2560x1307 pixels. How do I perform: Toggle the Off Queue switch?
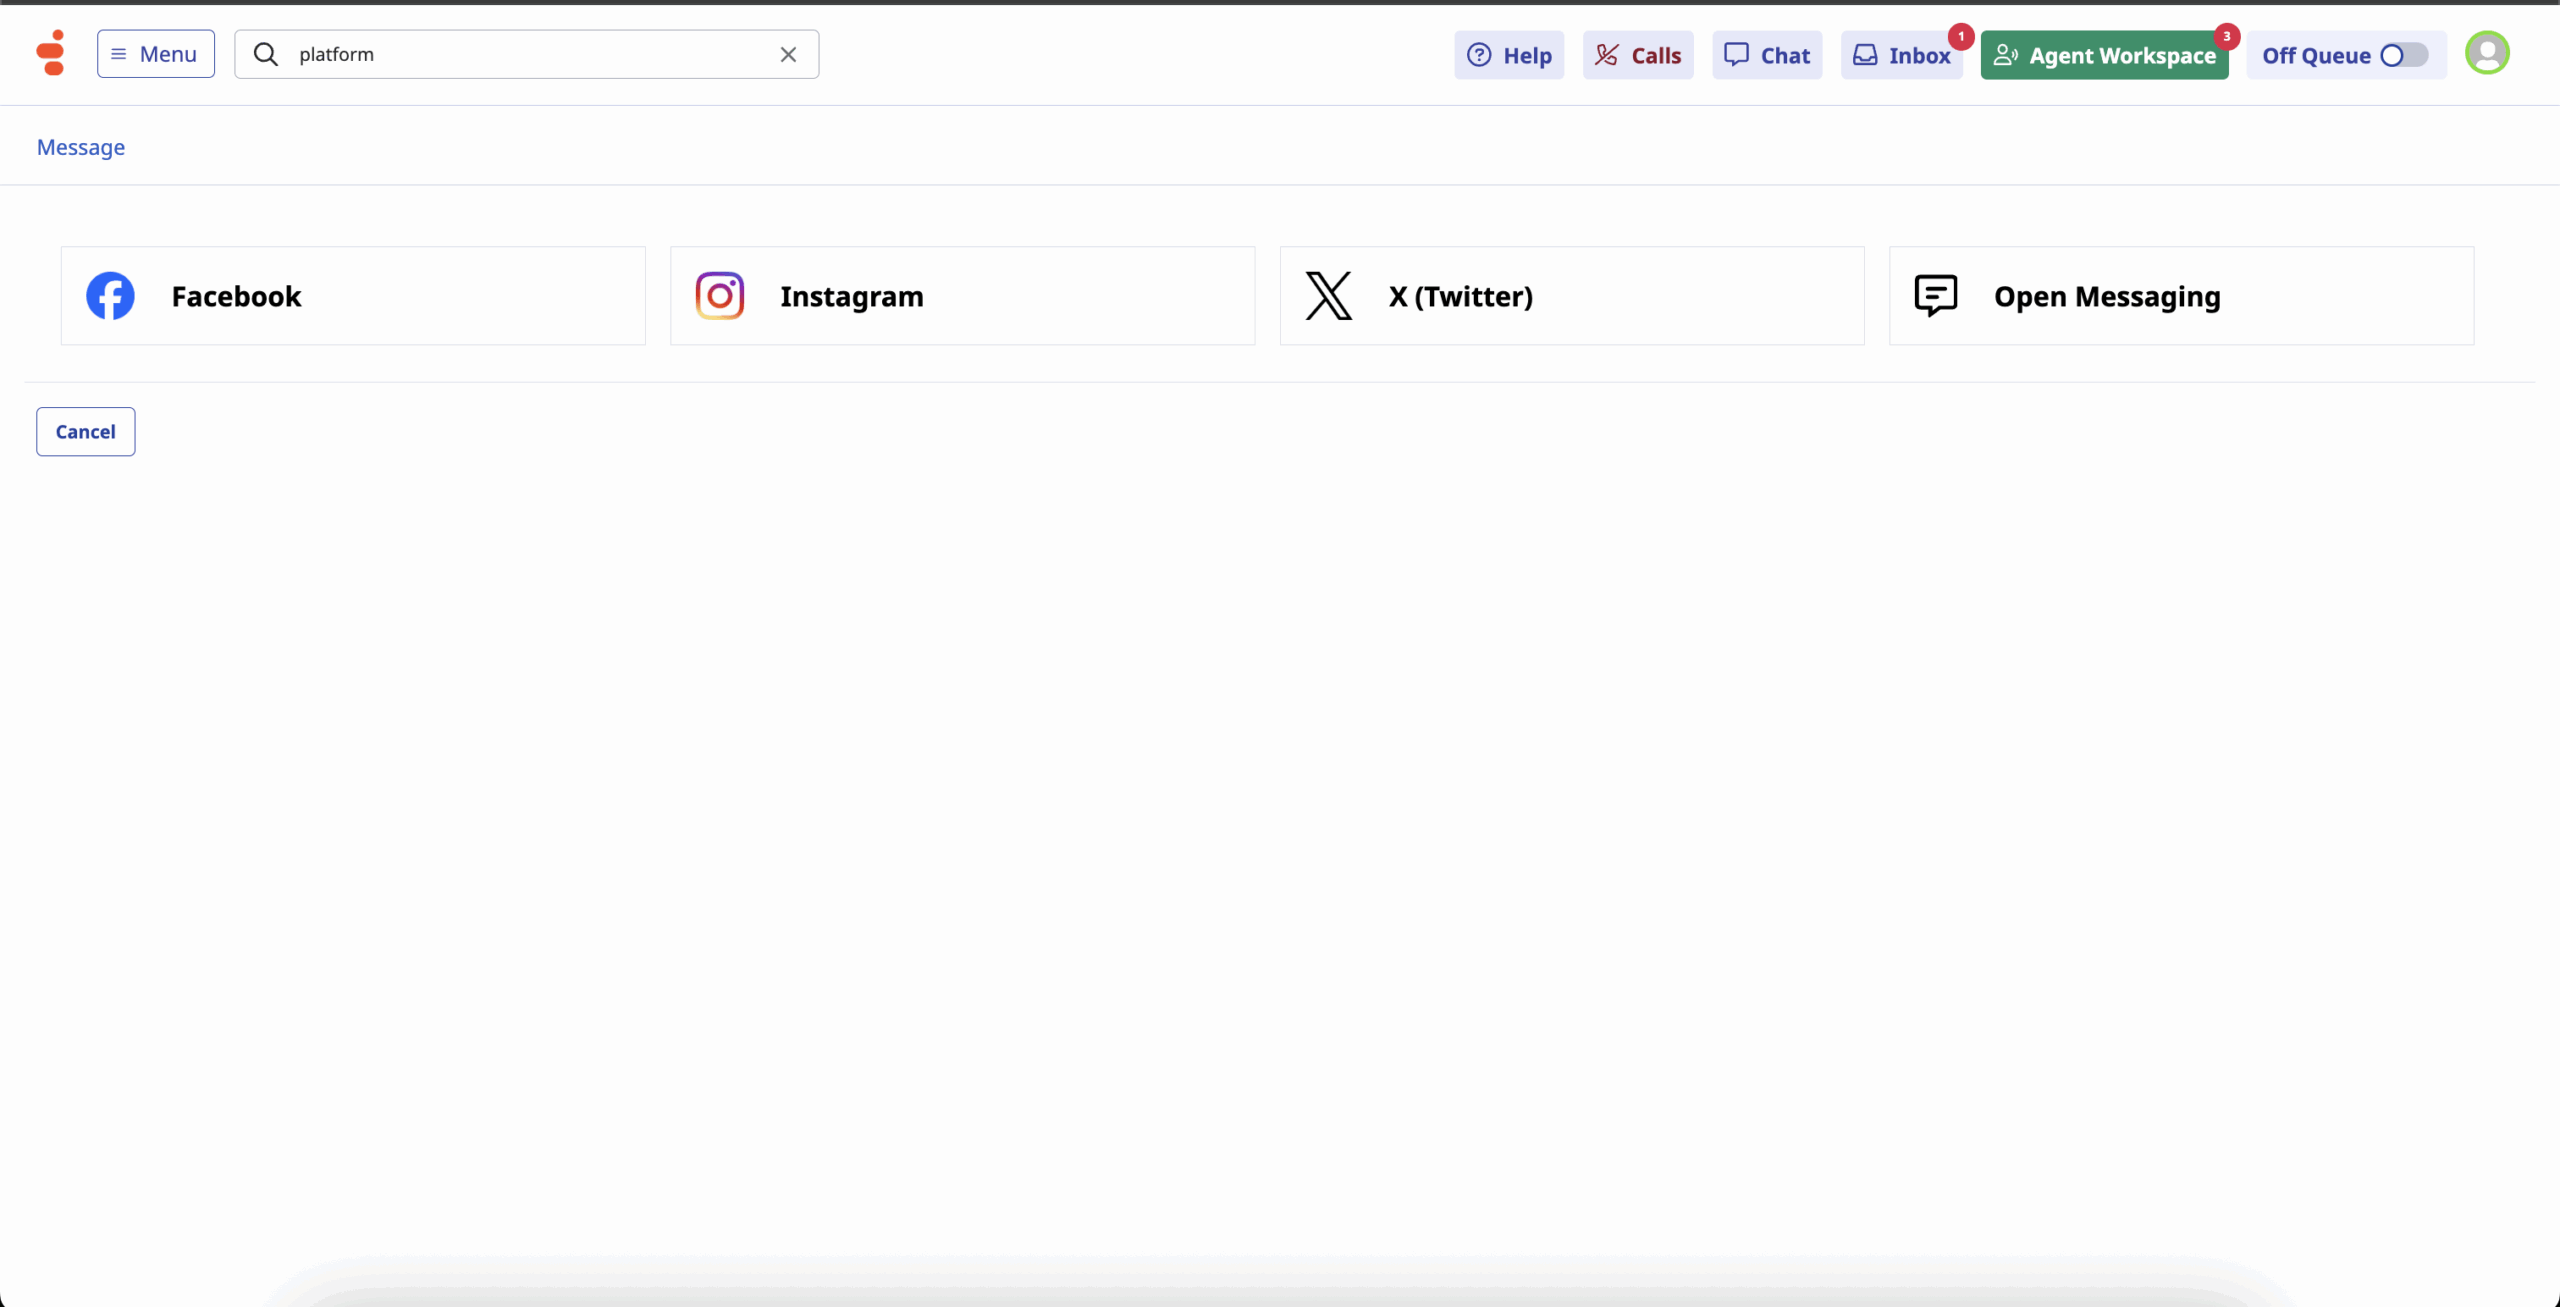tap(2403, 55)
